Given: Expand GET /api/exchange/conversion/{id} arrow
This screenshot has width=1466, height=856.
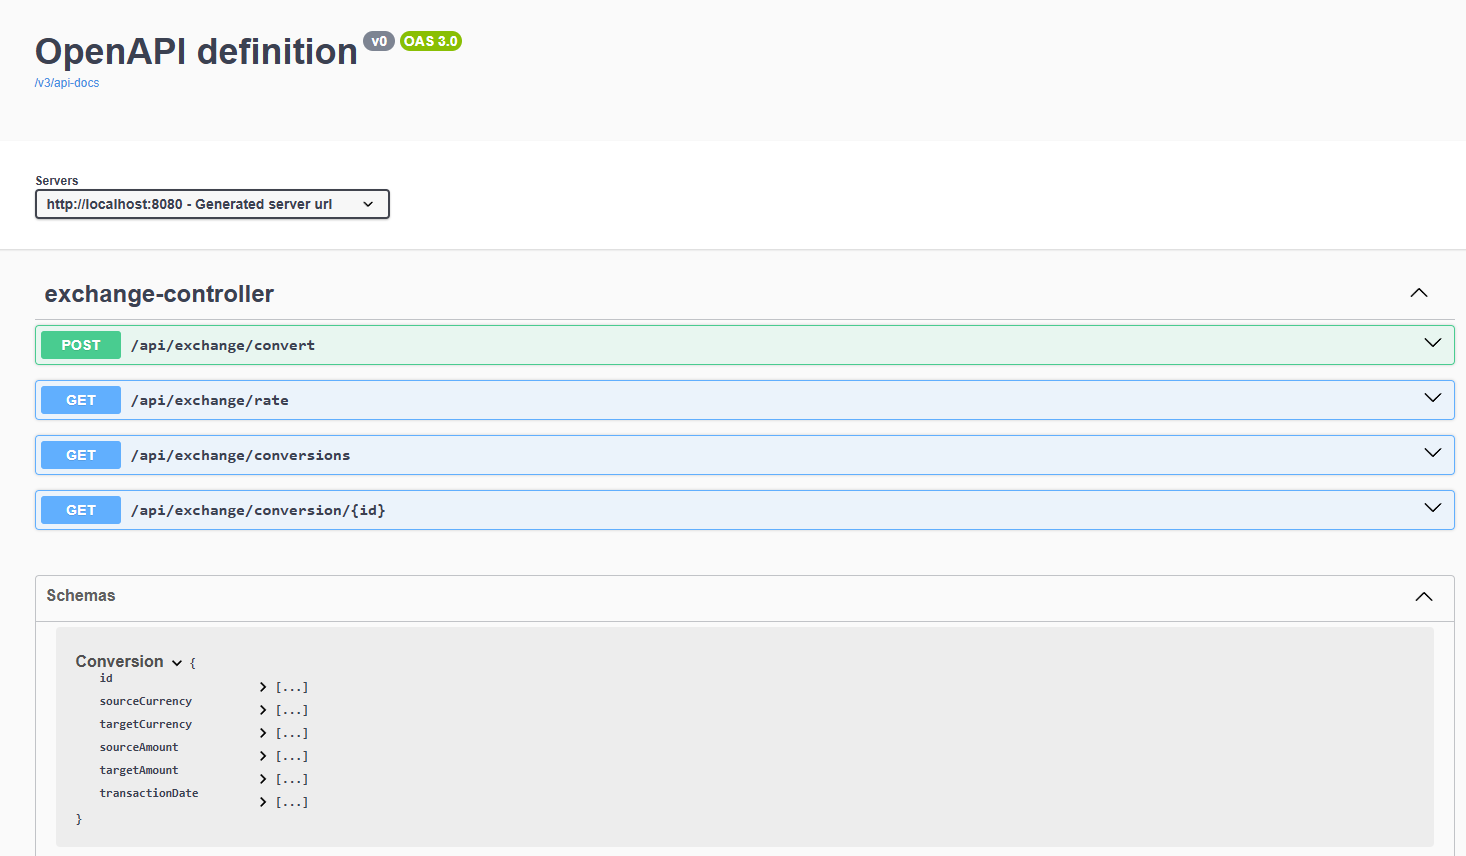Looking at the screenshot, I should [1432, 509].
